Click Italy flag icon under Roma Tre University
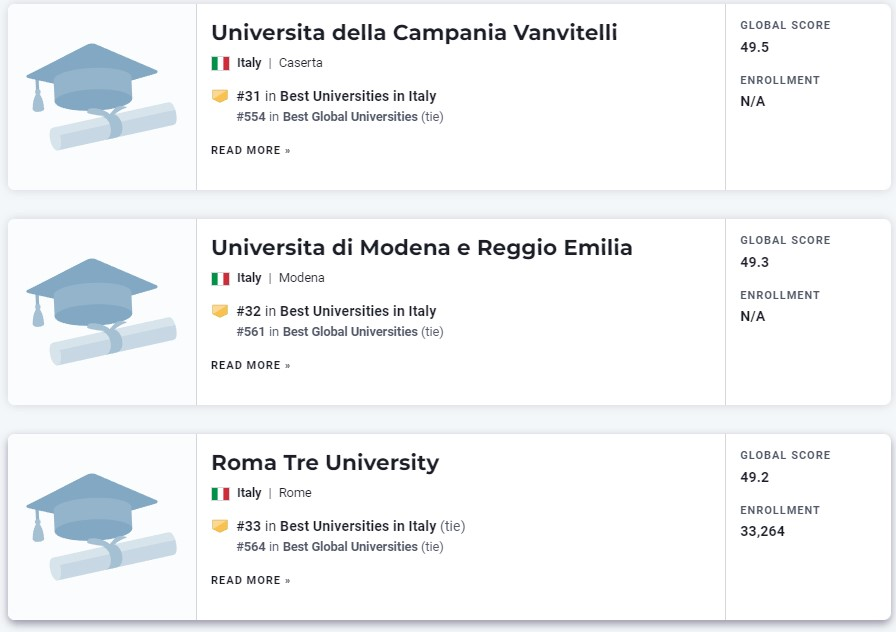The image size is (896, 632). click(x=220, y=493)
